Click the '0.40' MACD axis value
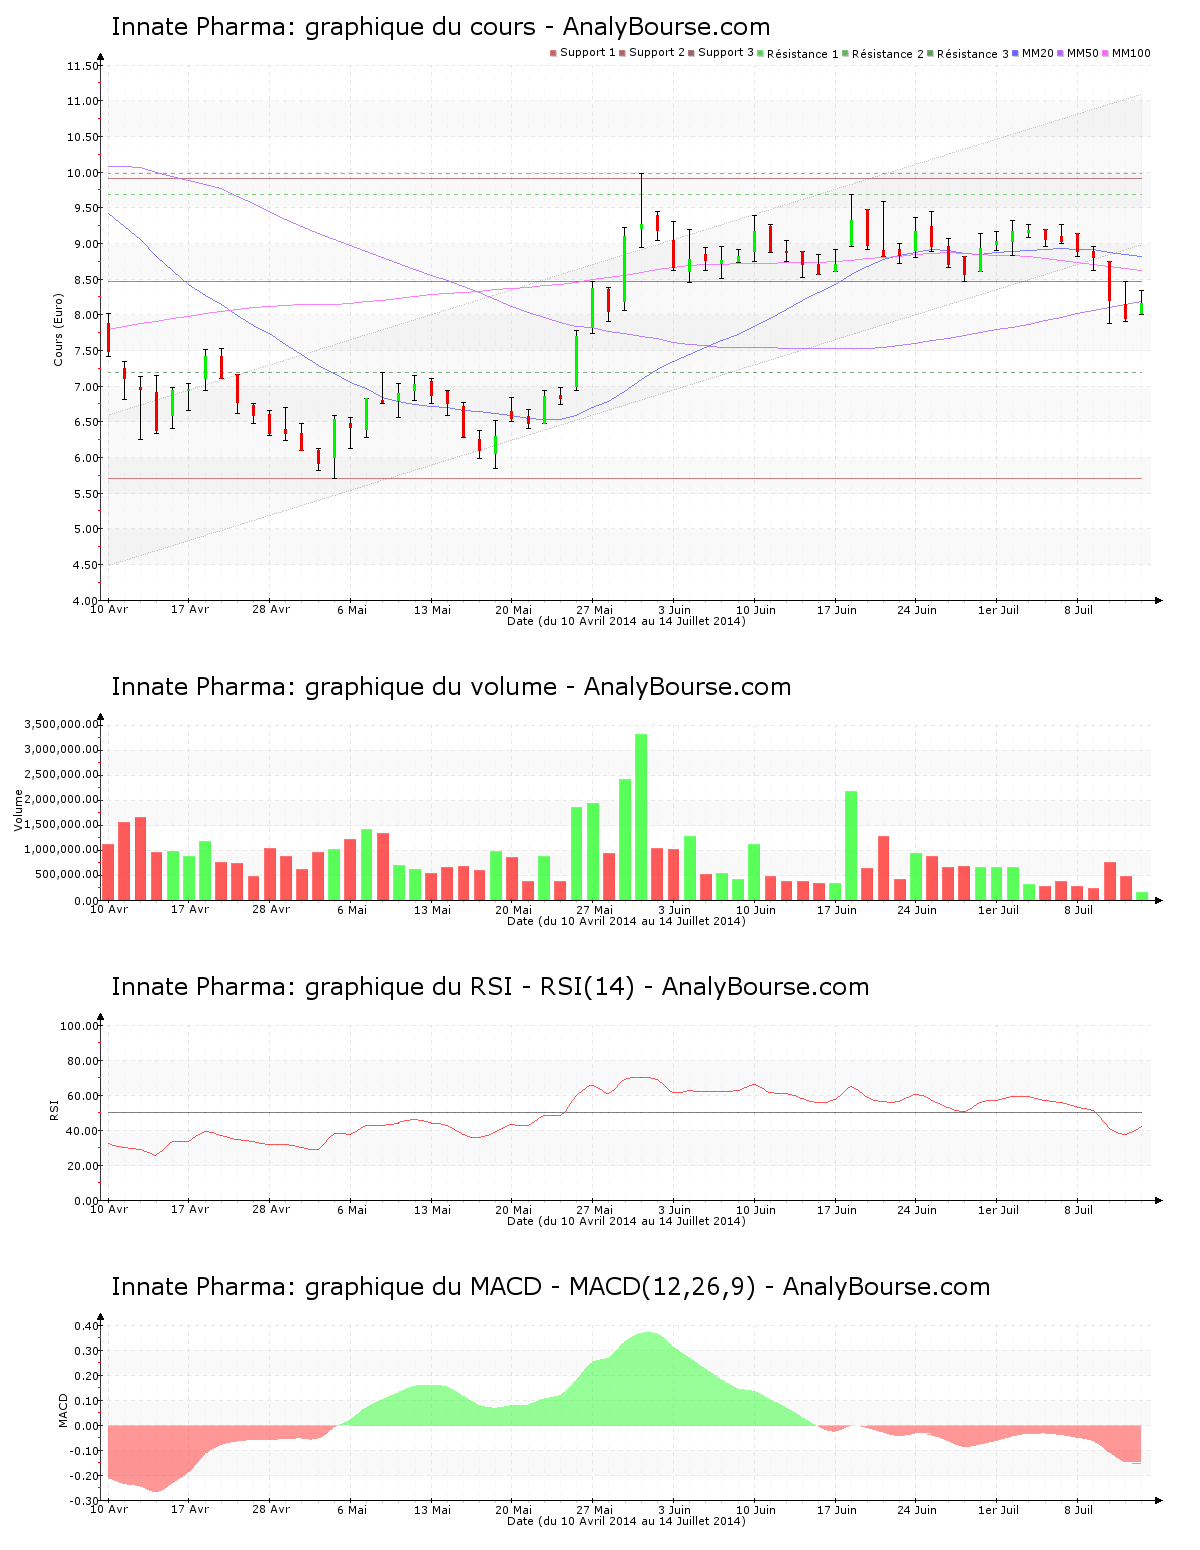The height and width of the screenshot is (1550, 1200). click(85, 1326)
